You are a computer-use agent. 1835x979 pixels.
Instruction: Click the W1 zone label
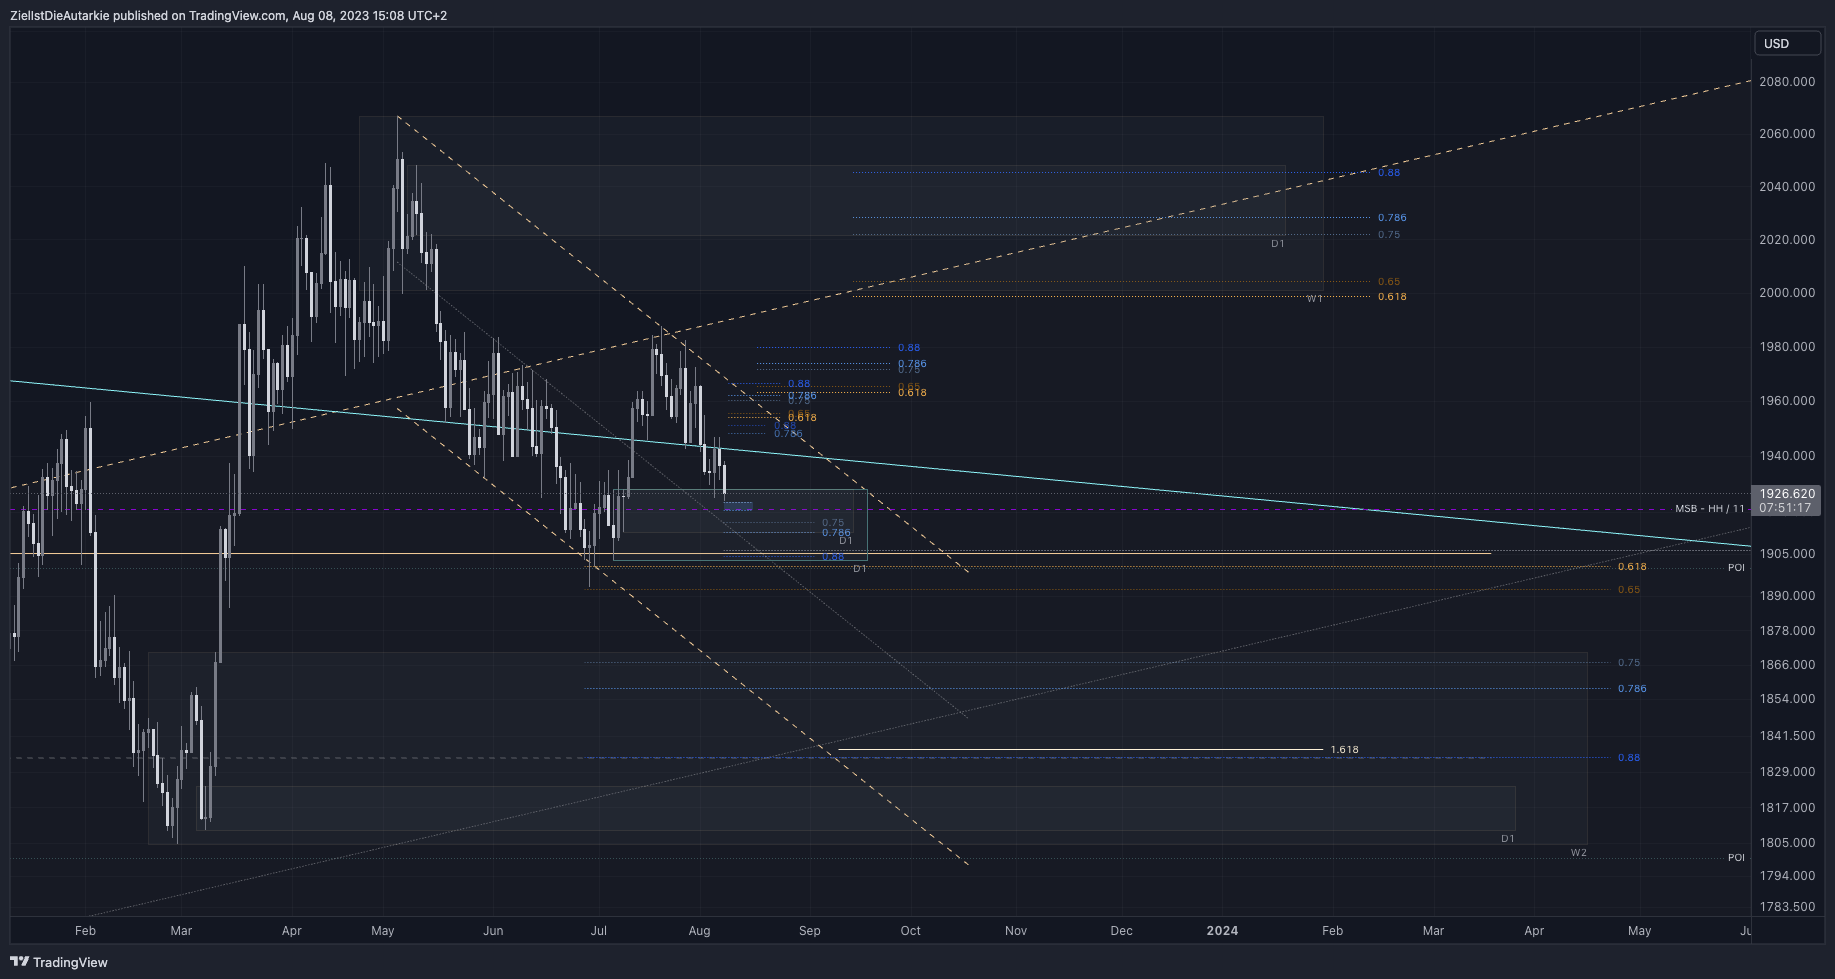[1315, 299]
